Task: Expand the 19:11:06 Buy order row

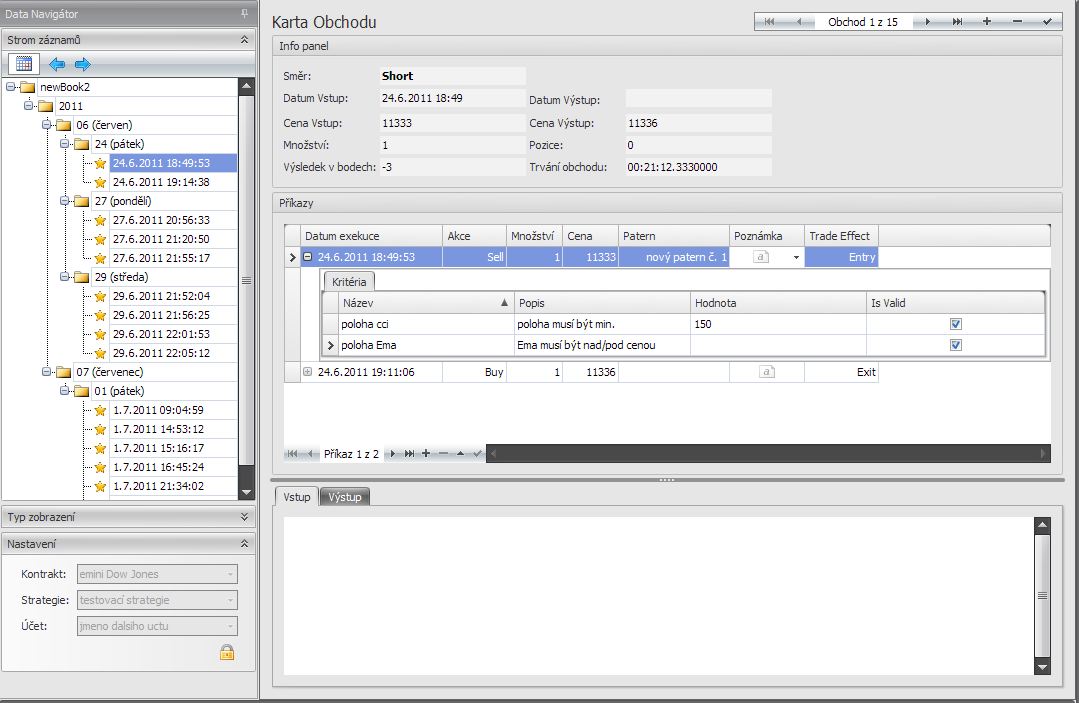Action: click(x=308, y=372)
